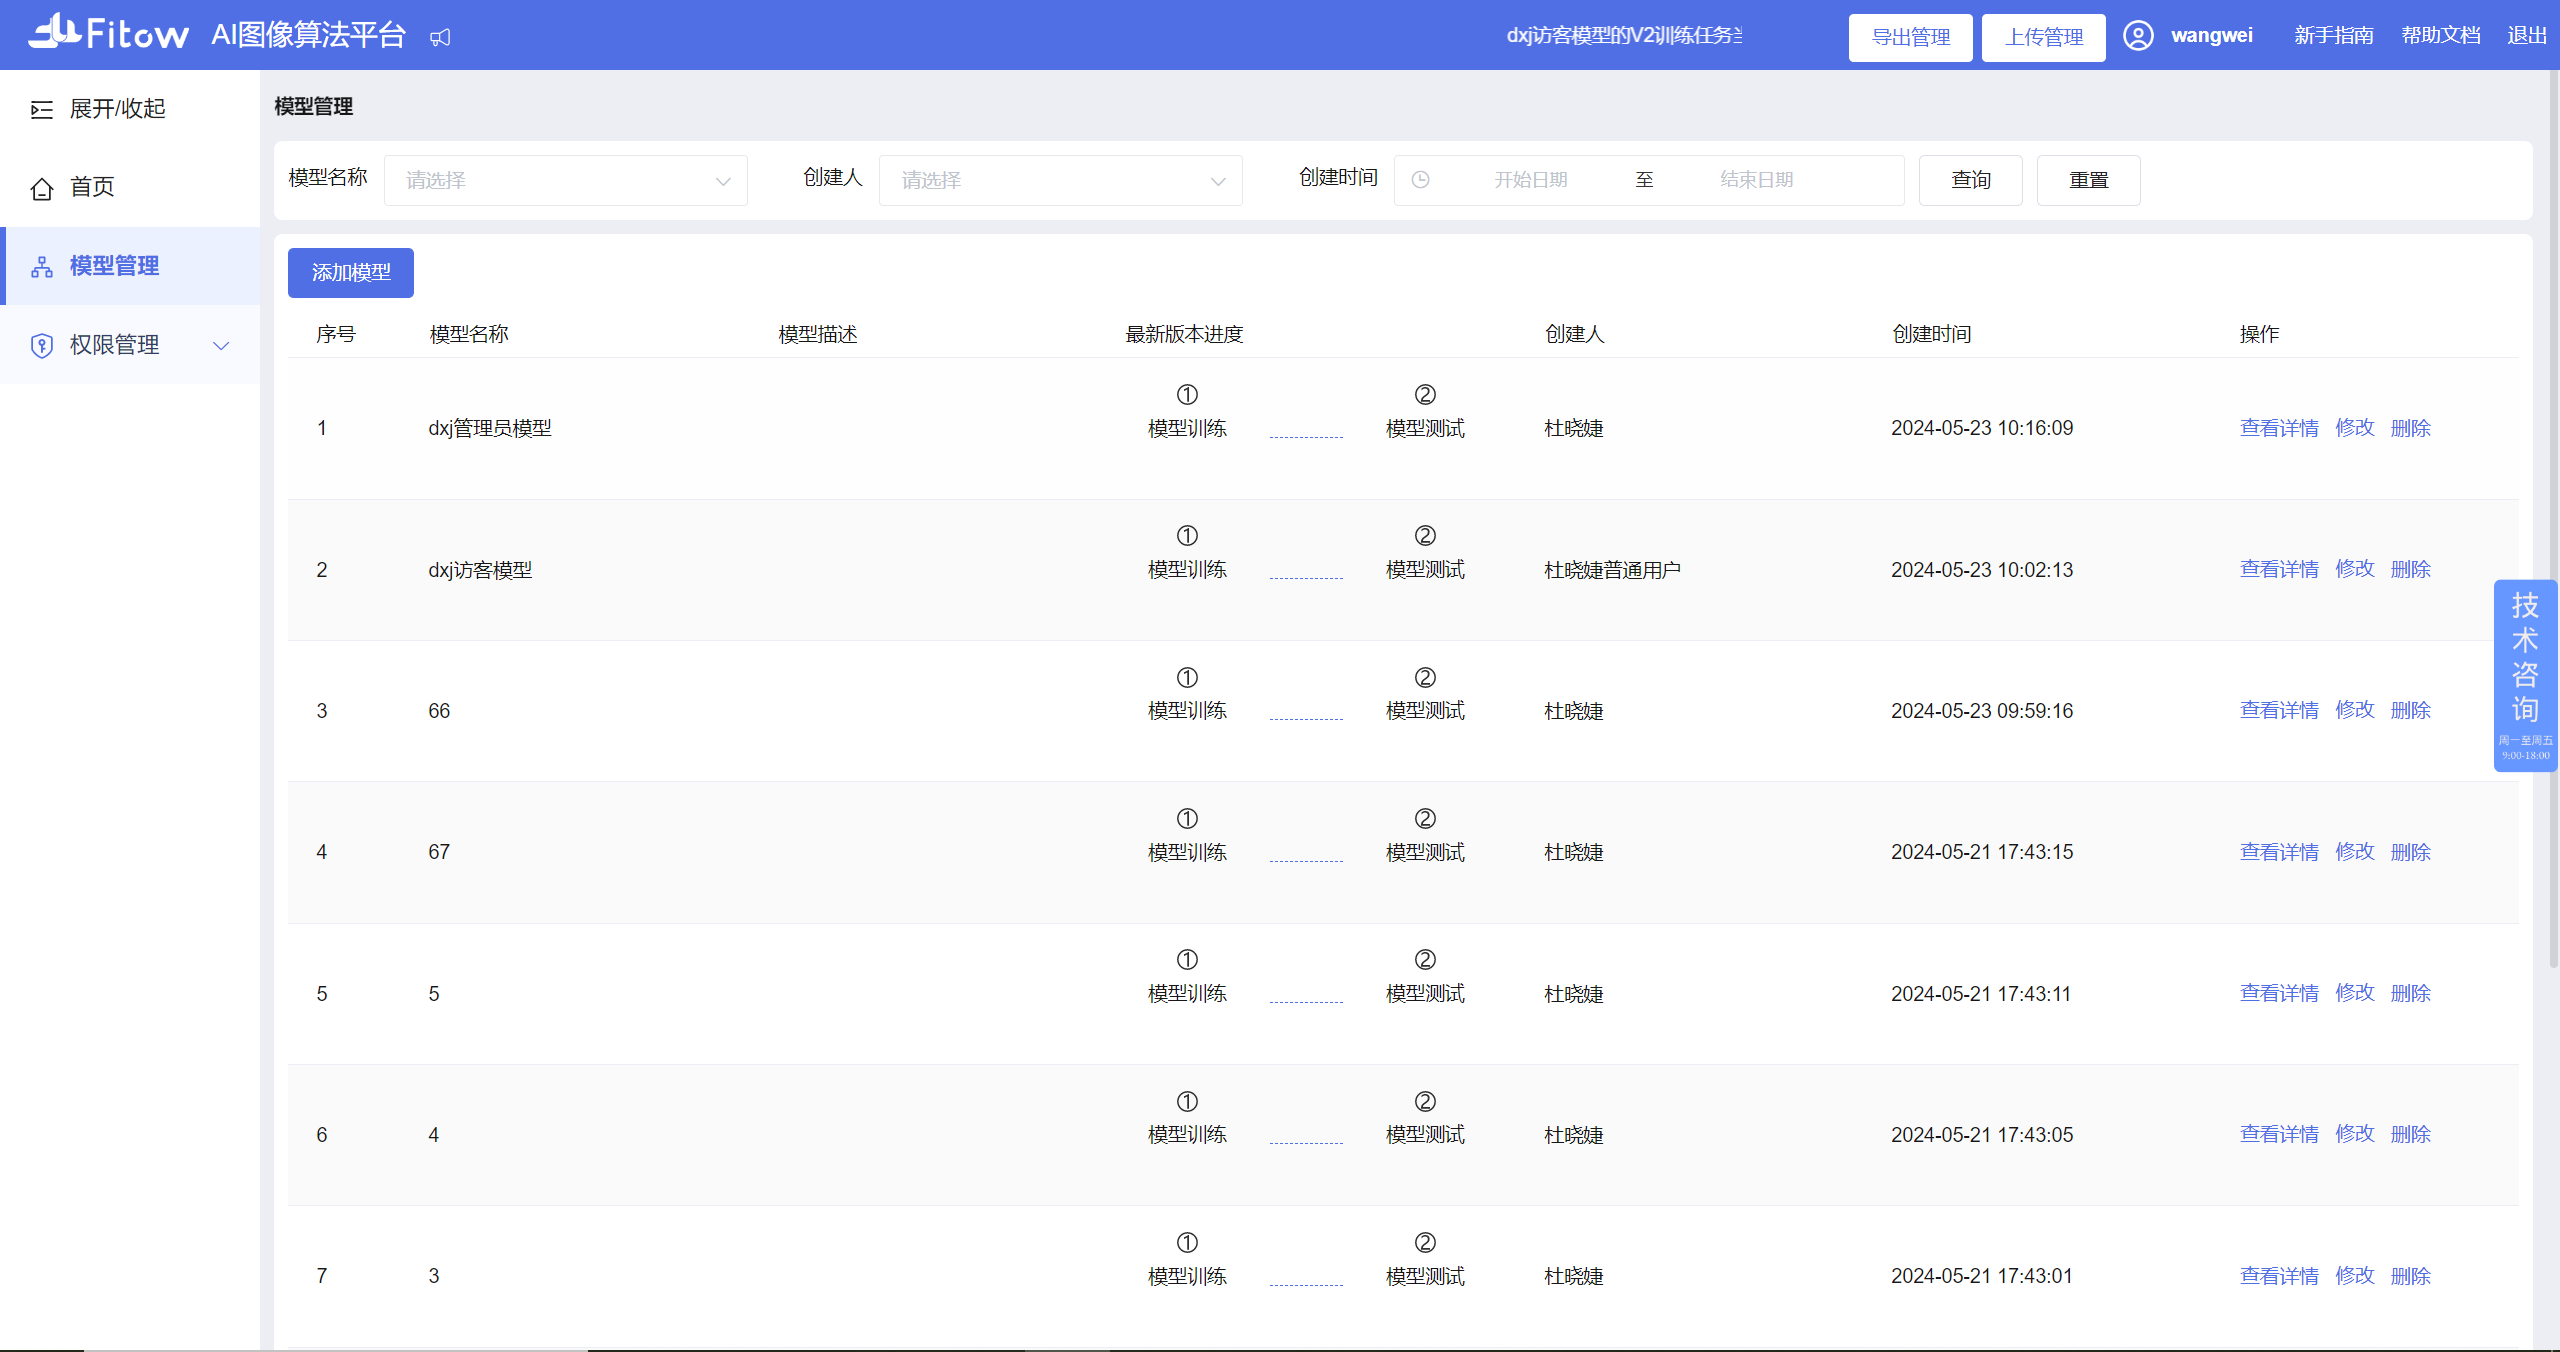
Task: Click 修改 for dxj访客模型
Action: pos(2355,569)
